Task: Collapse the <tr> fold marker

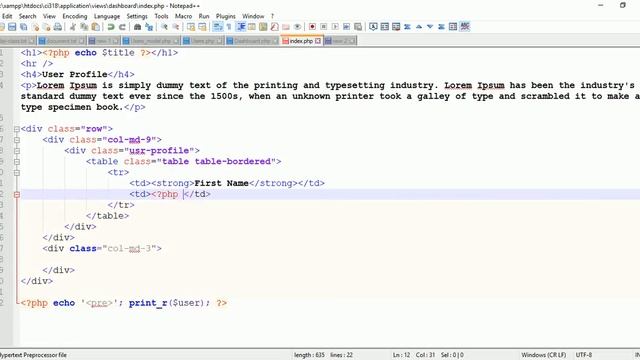Action: [x=17, y=173]
